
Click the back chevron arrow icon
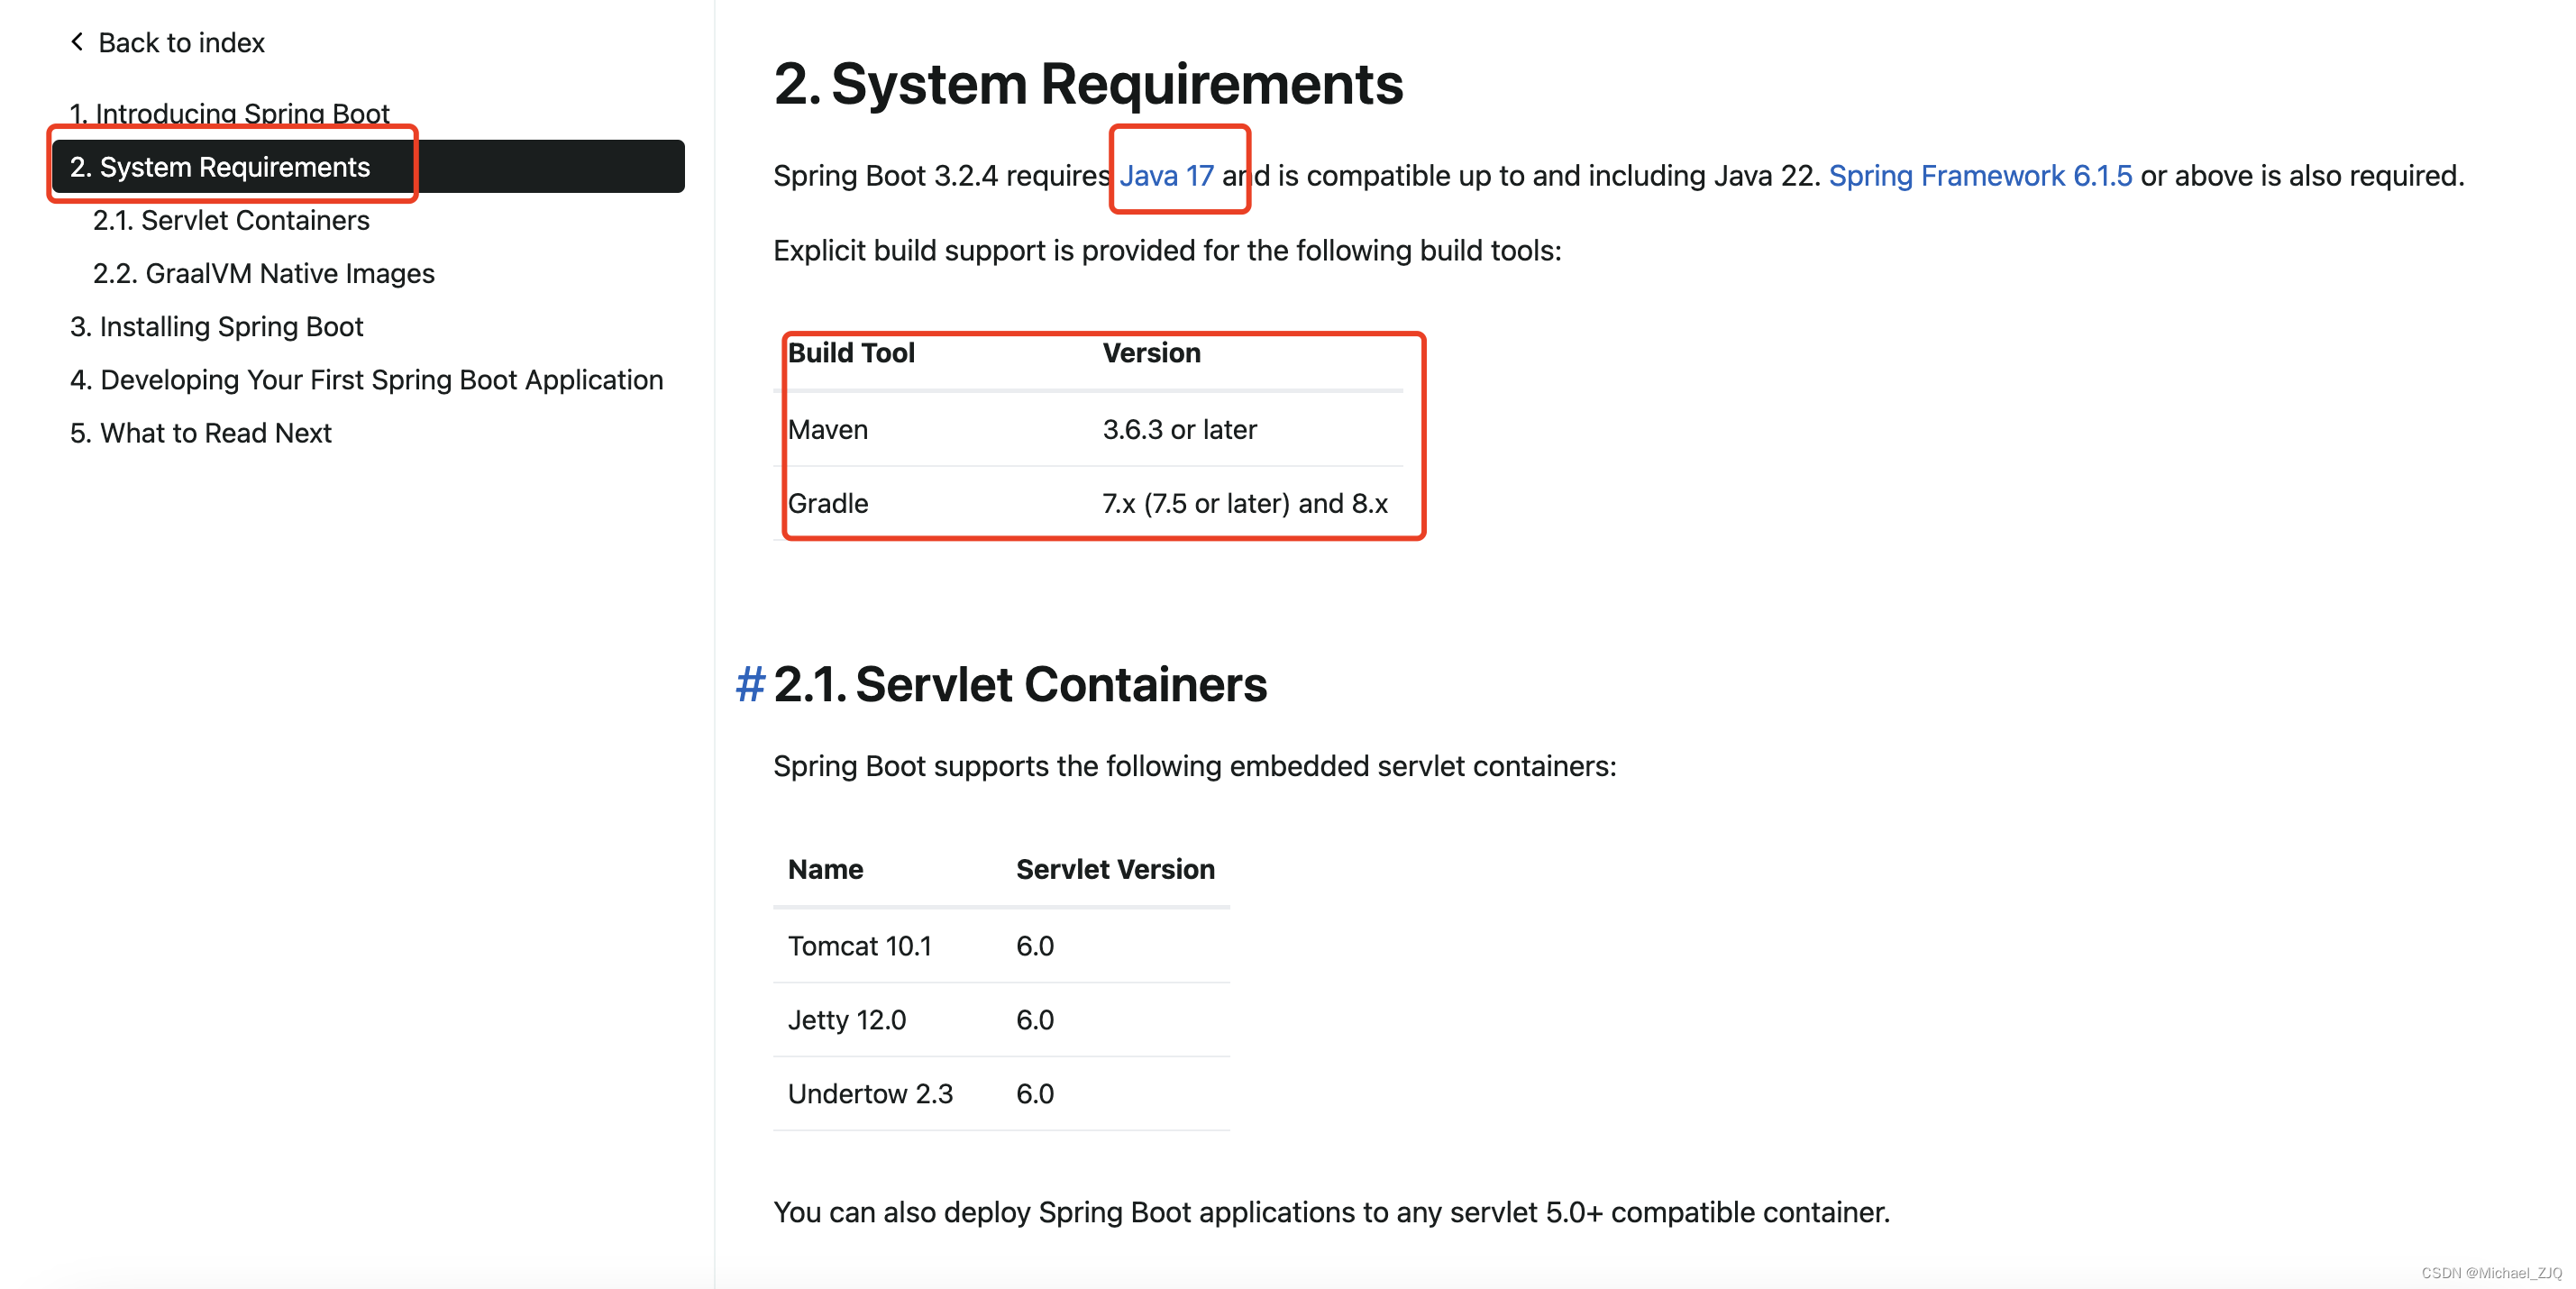pyautogui.click(x=77, y=42)
